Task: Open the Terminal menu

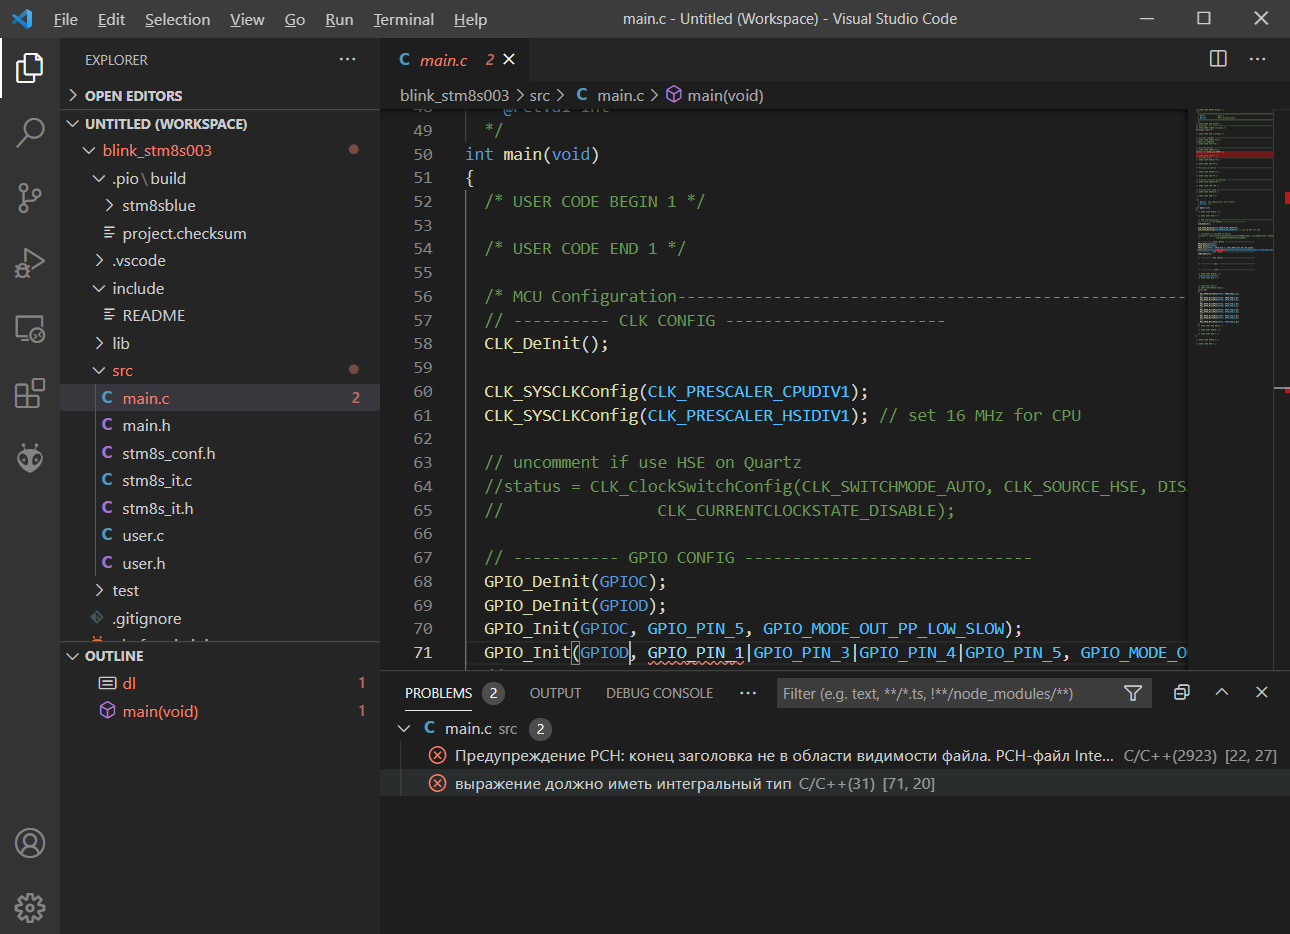Action: [403, 19]
